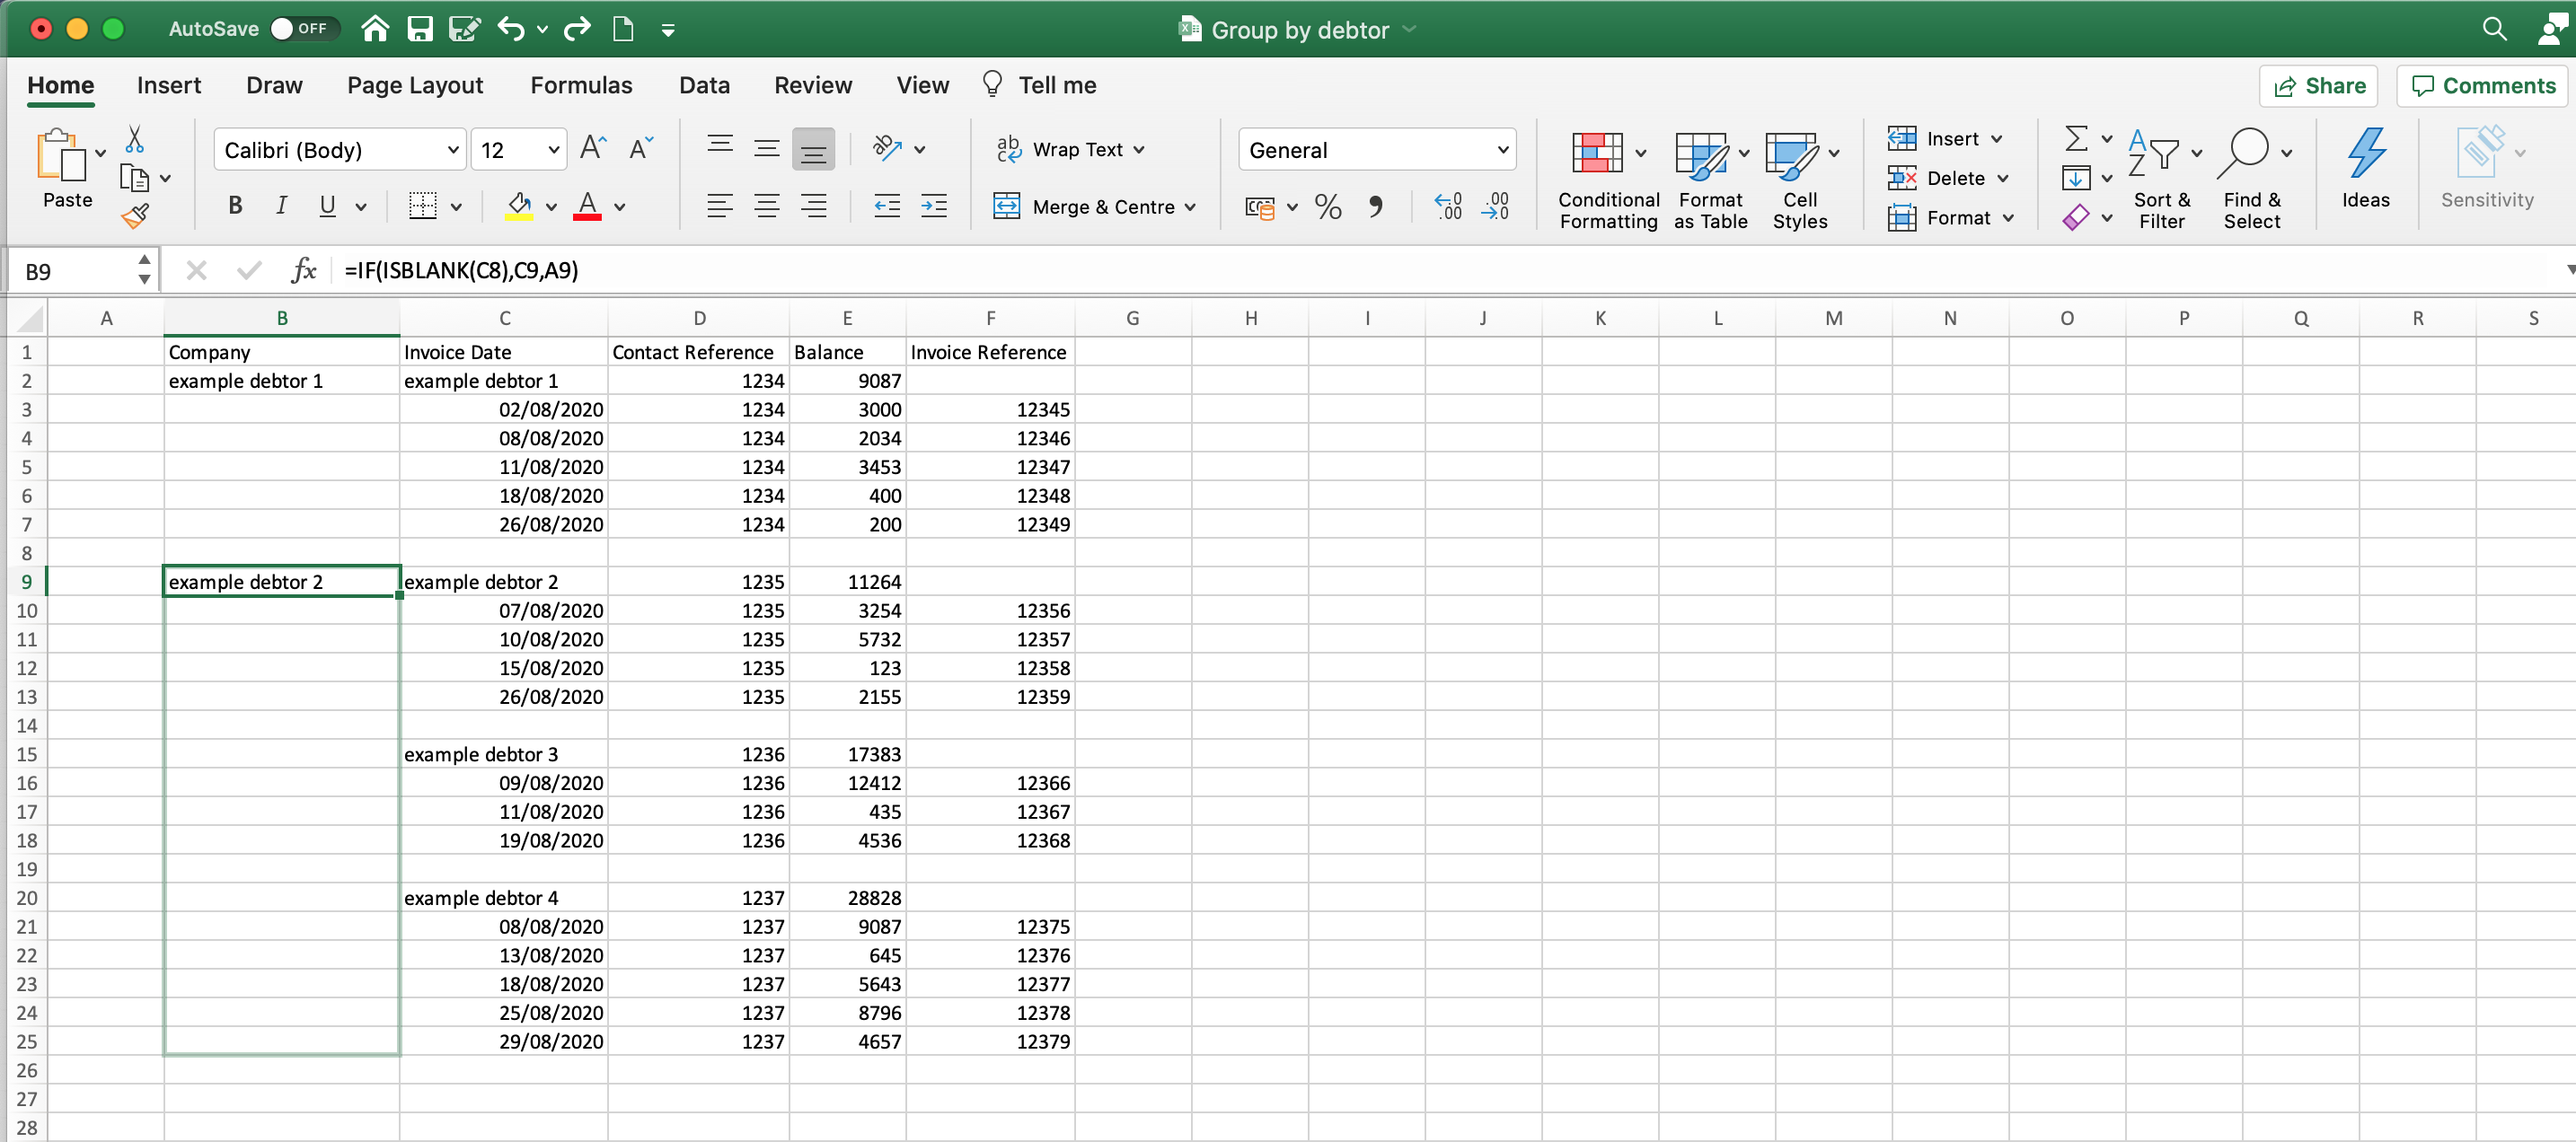The height and width of the screenshot is (1142, 2576).
Task: Open the Comments button
Action: 2484,86
